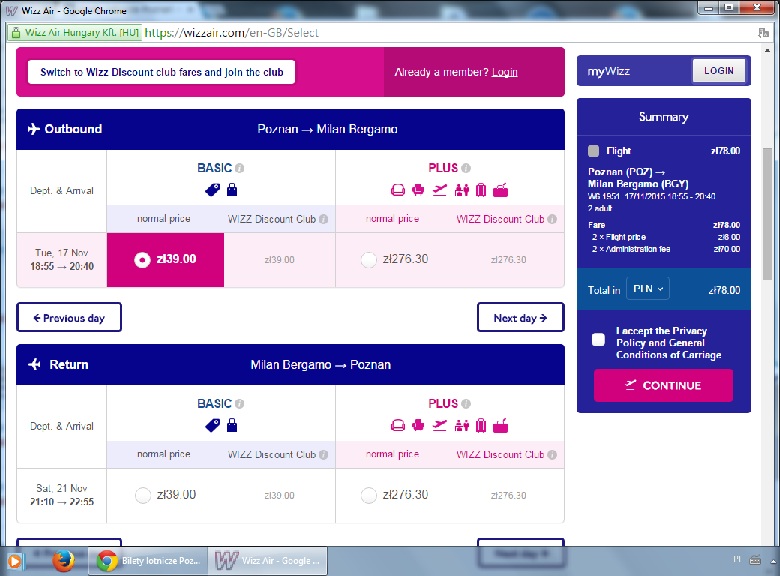Viewport: 780px width, 576px height.
Task: Click Return PLUS airport check-in icon
Action: click(x=500, y=426)
